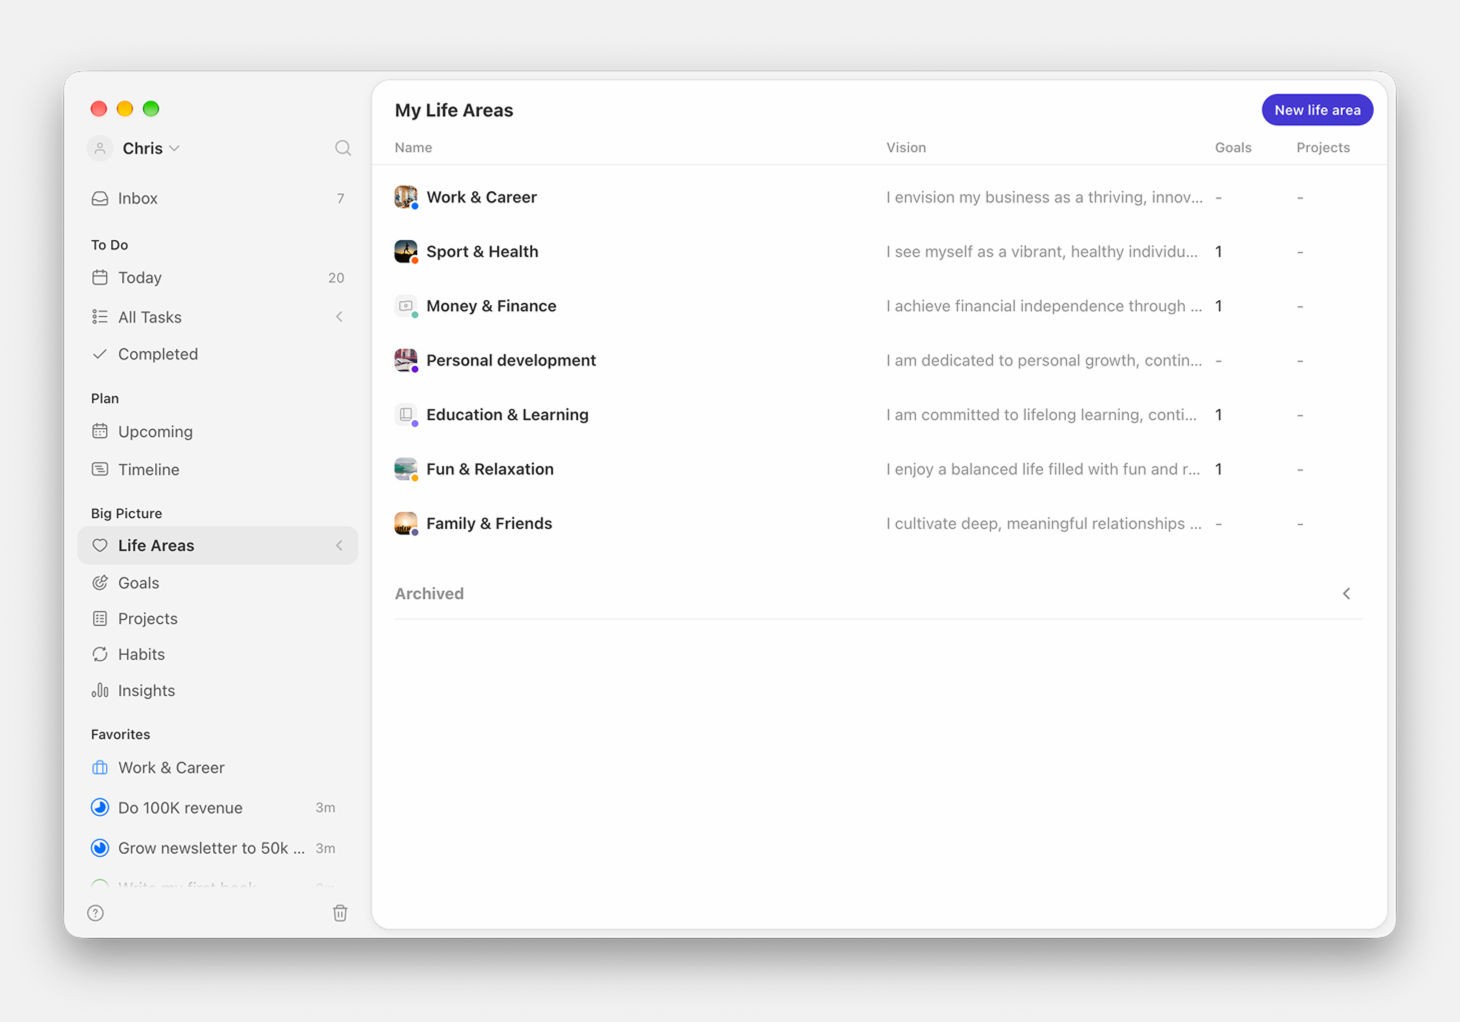The image size is (1460, 1022).
Task: Click the Chris profile avatar icon
Action: (100, 148)
